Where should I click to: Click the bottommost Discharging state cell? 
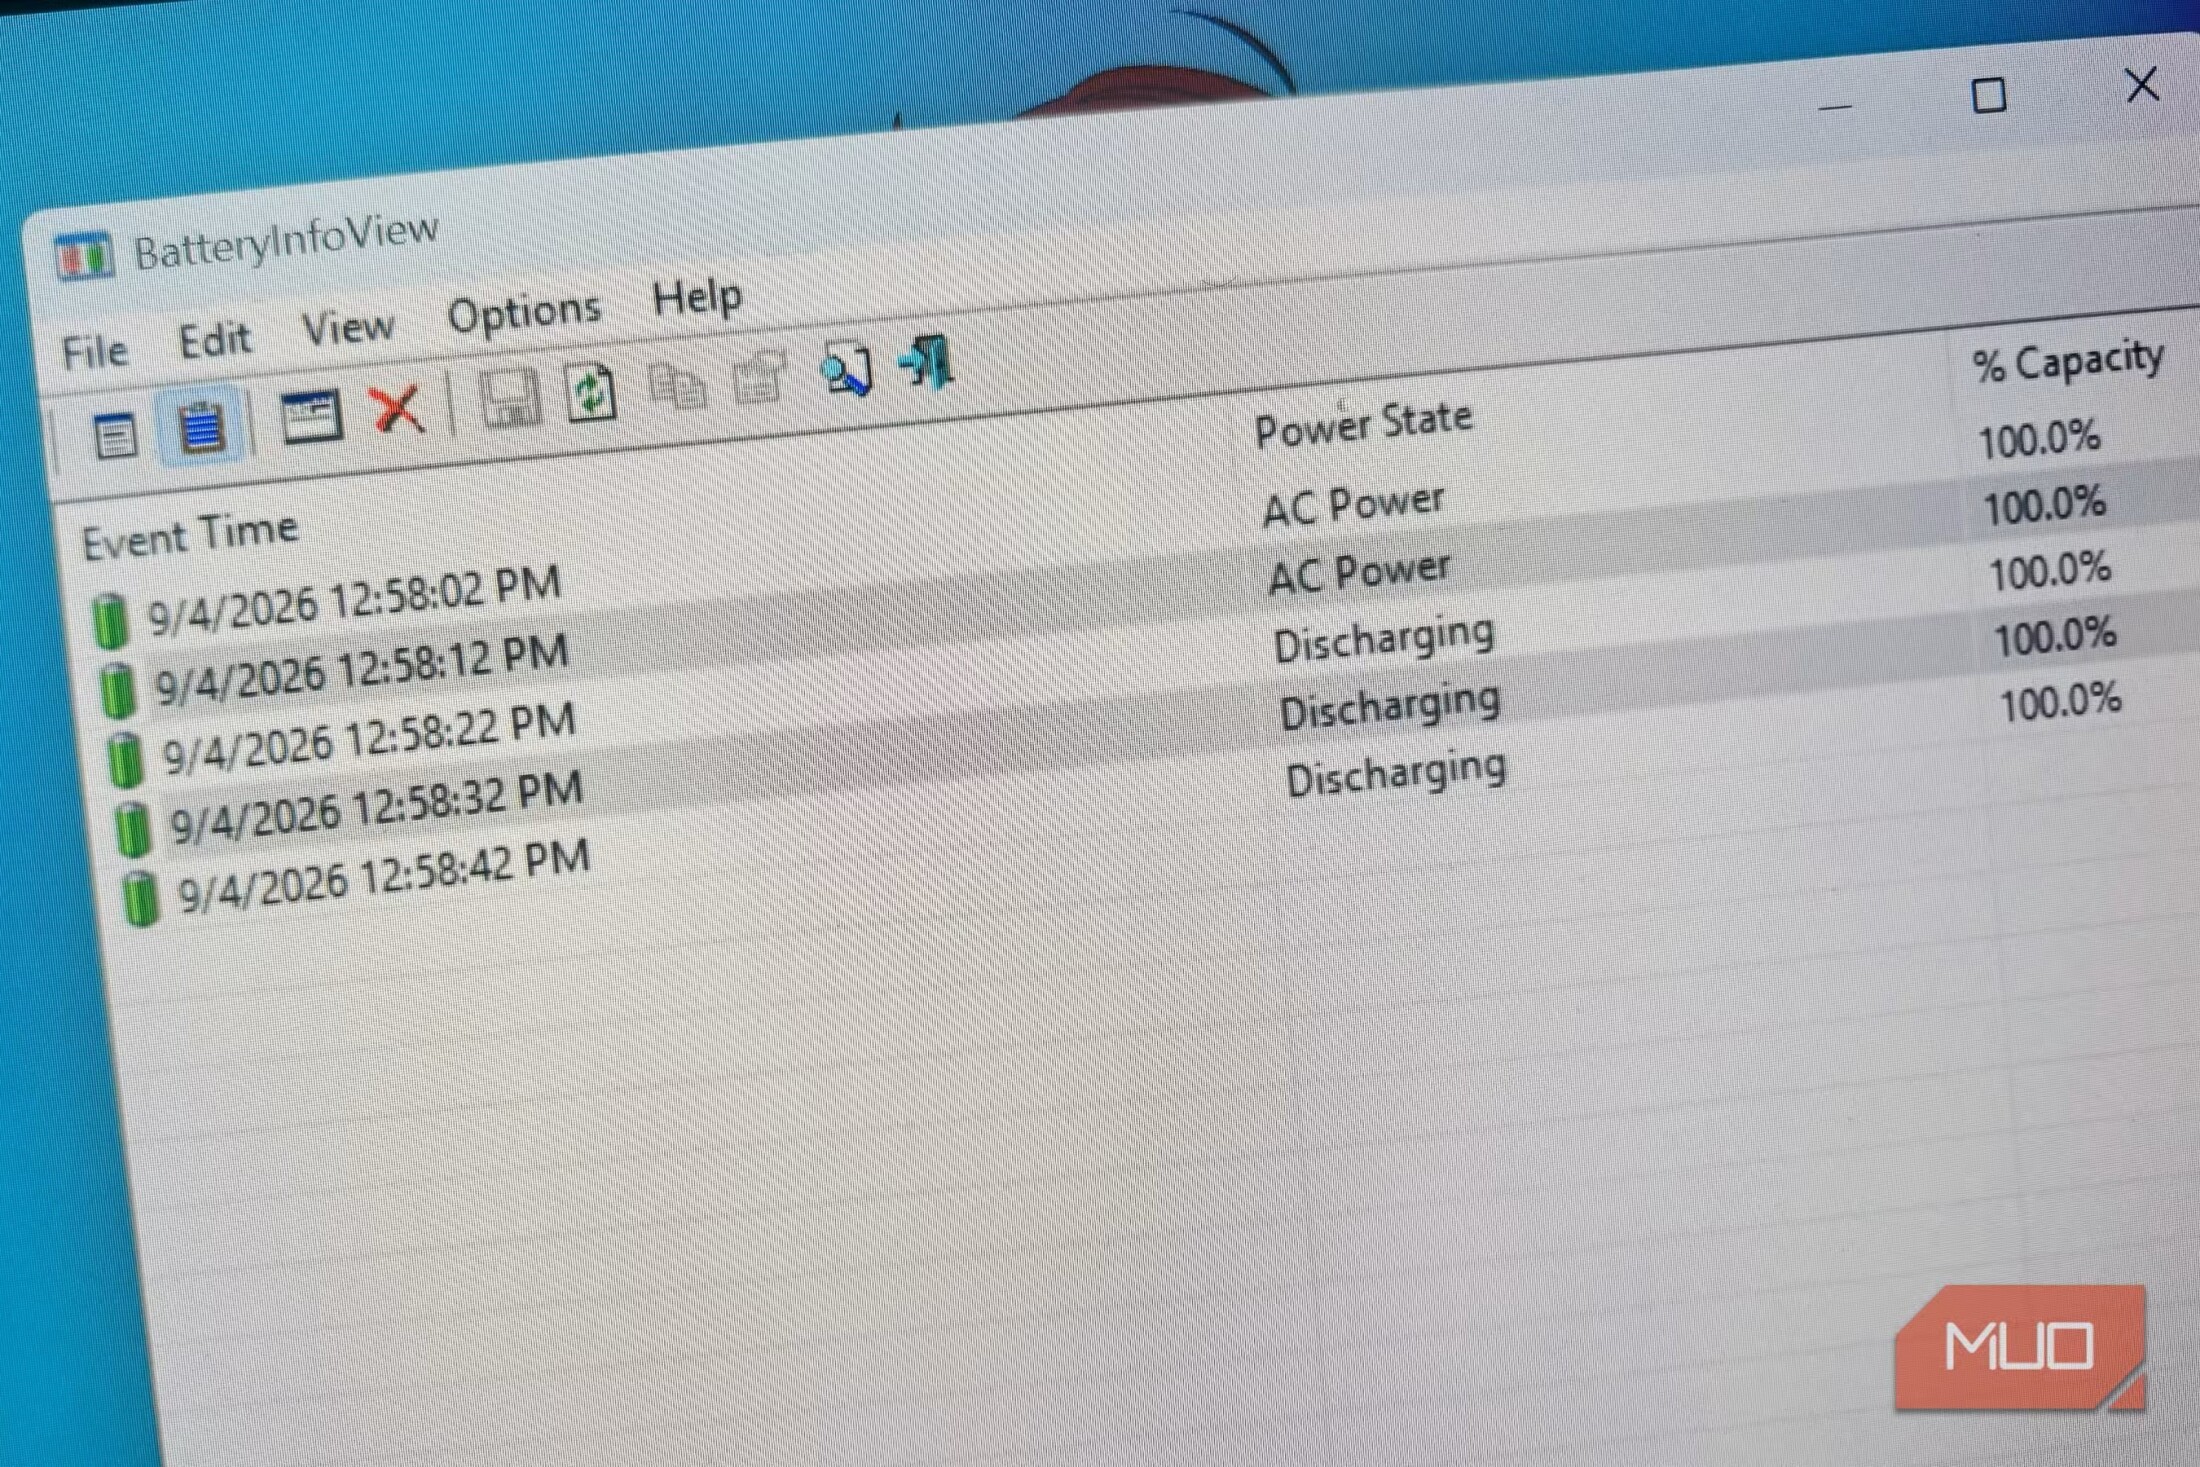(1396, 774)
